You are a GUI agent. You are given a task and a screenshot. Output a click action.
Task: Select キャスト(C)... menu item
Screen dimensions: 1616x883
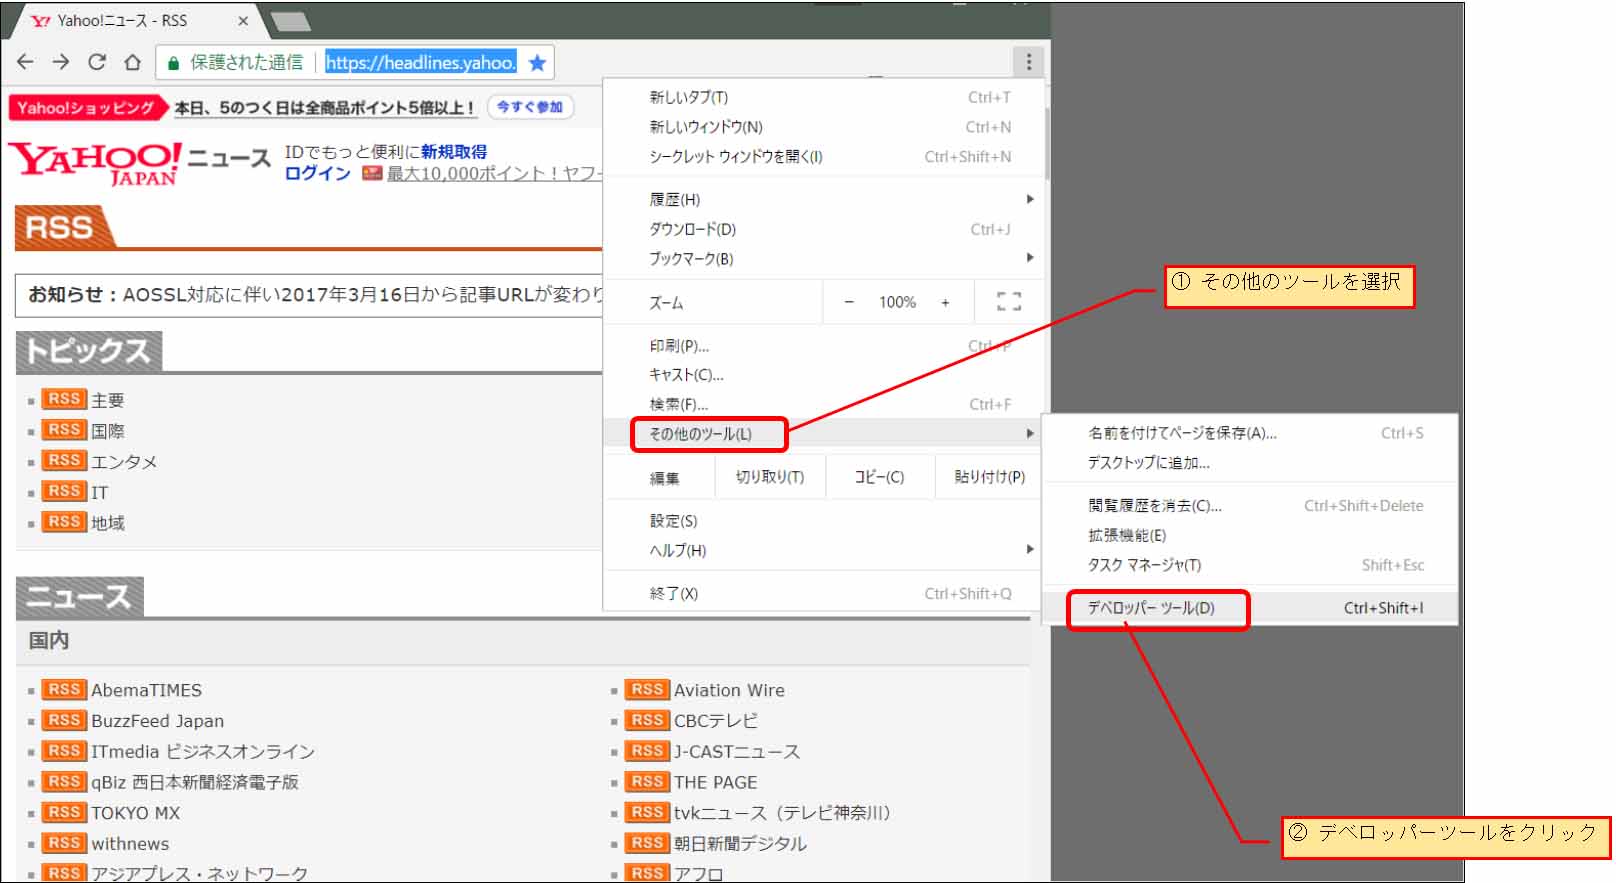coord(825,375)
